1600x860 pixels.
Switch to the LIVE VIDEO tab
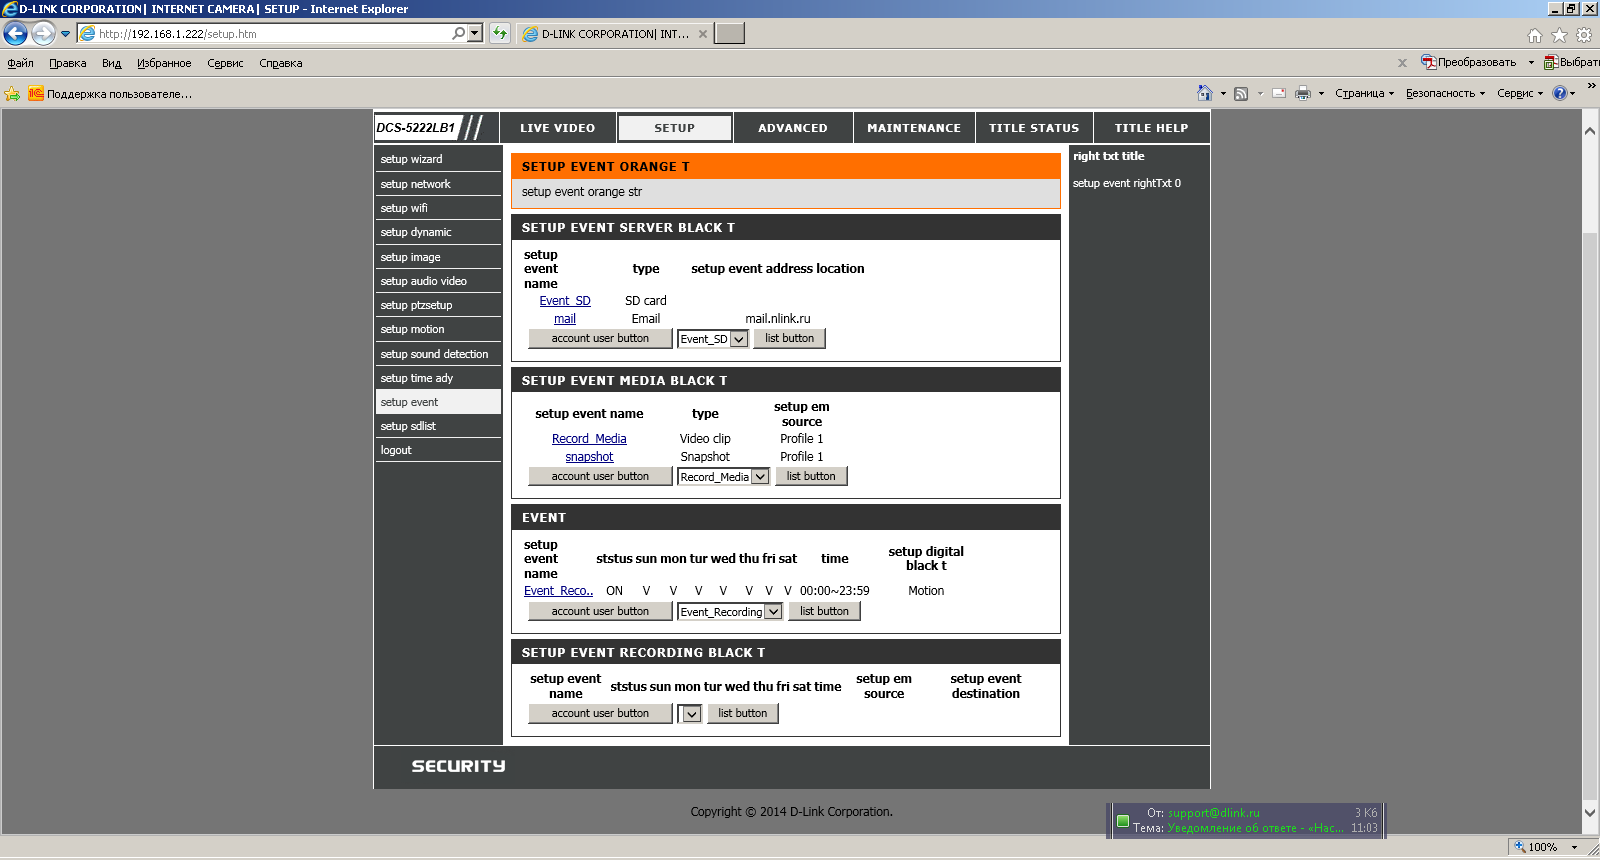pos(557,128)
